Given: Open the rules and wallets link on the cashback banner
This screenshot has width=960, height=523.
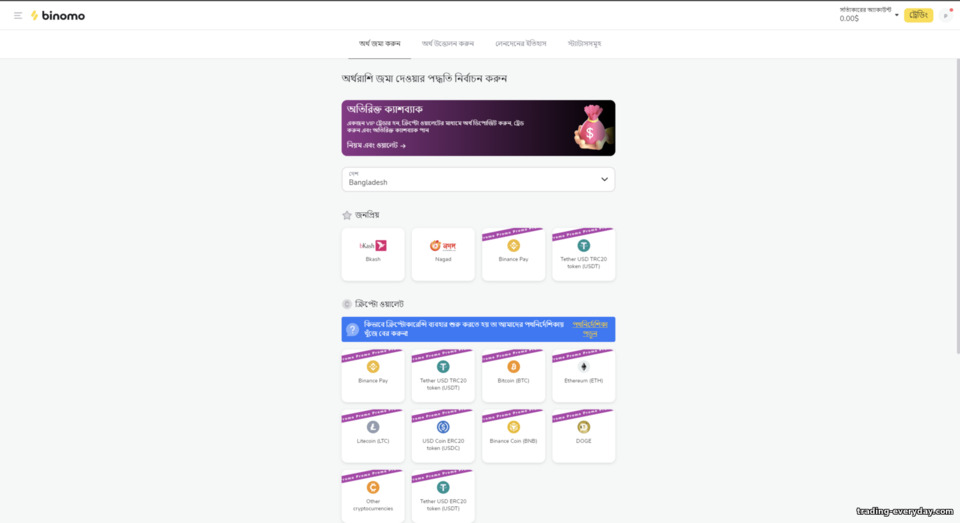Looking at the screenshot, I should coord(376,145).
